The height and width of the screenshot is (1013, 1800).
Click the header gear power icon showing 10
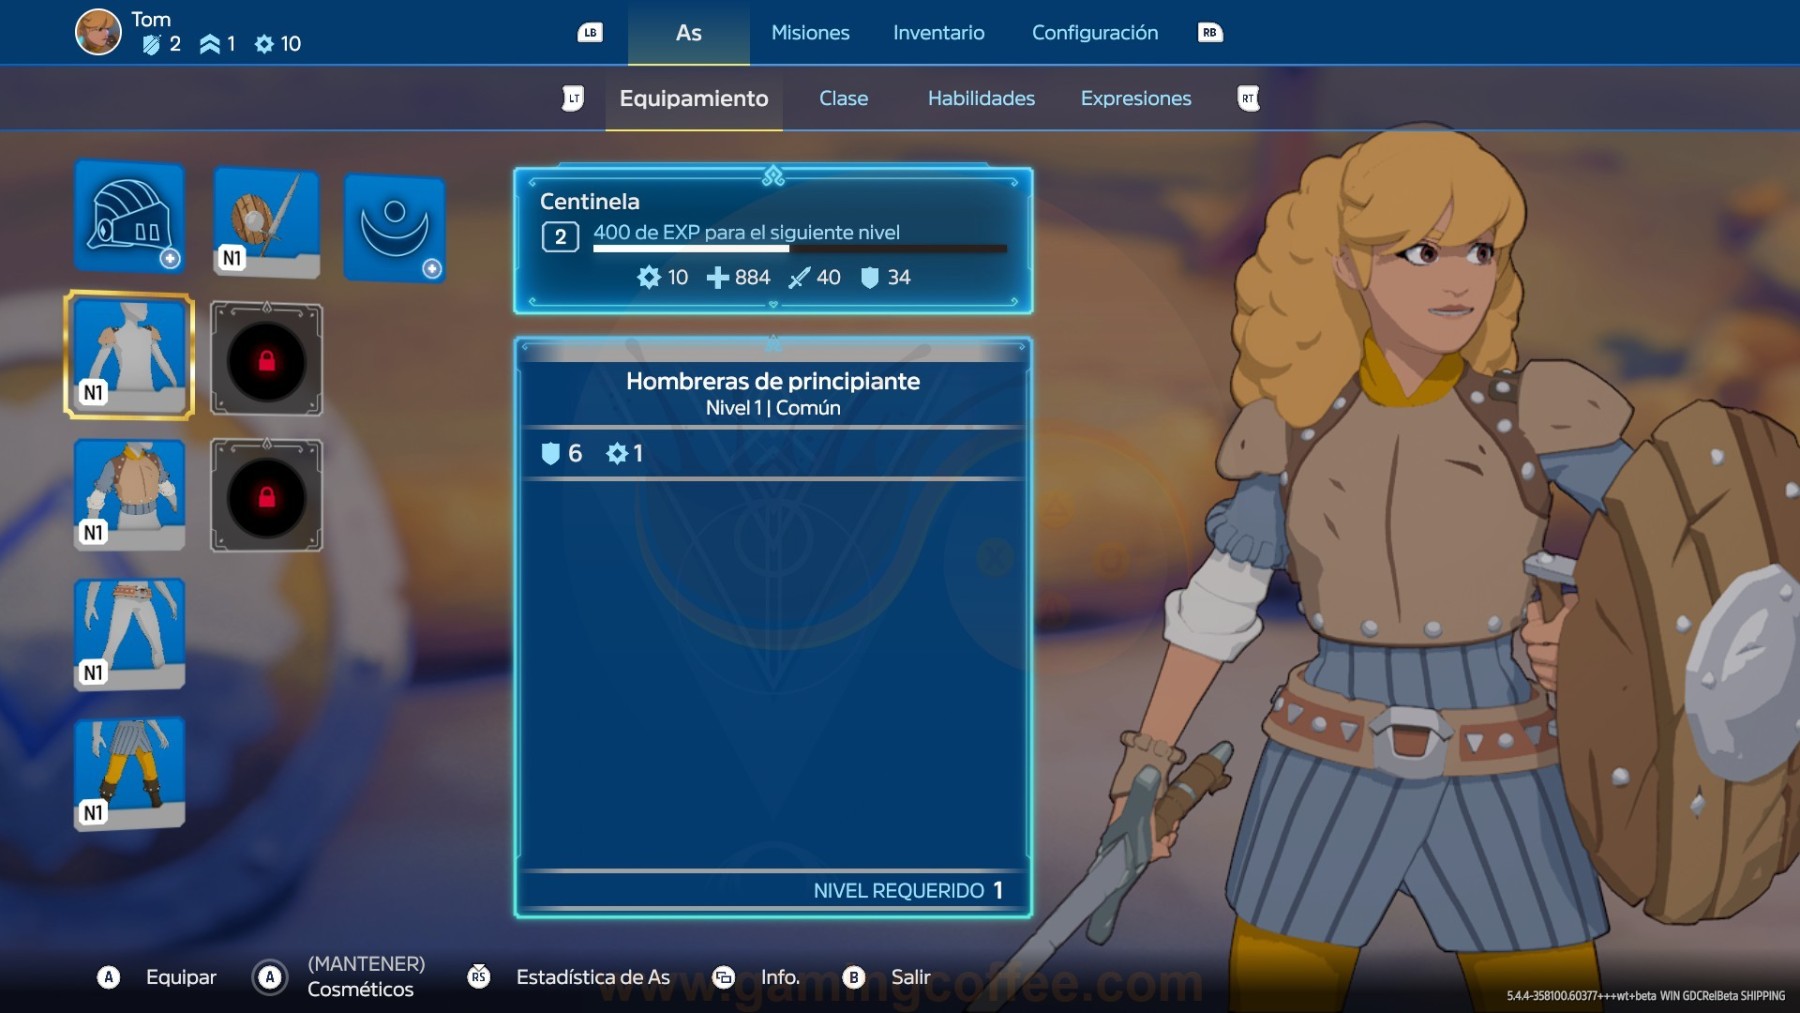(264, 44)
